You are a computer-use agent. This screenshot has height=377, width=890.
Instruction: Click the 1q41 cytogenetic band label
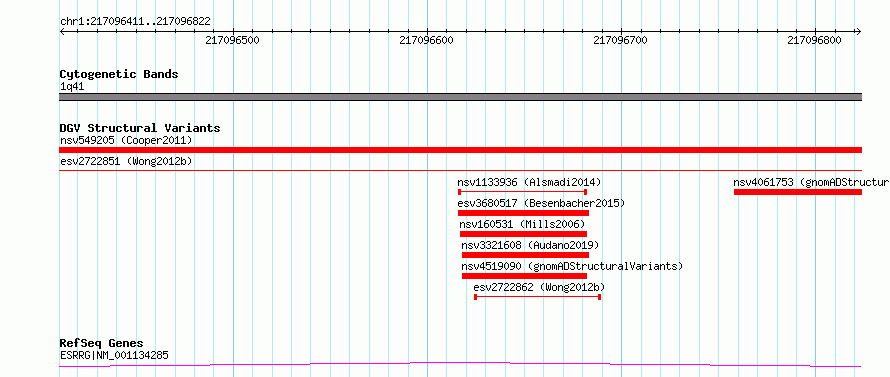(72, 87)
